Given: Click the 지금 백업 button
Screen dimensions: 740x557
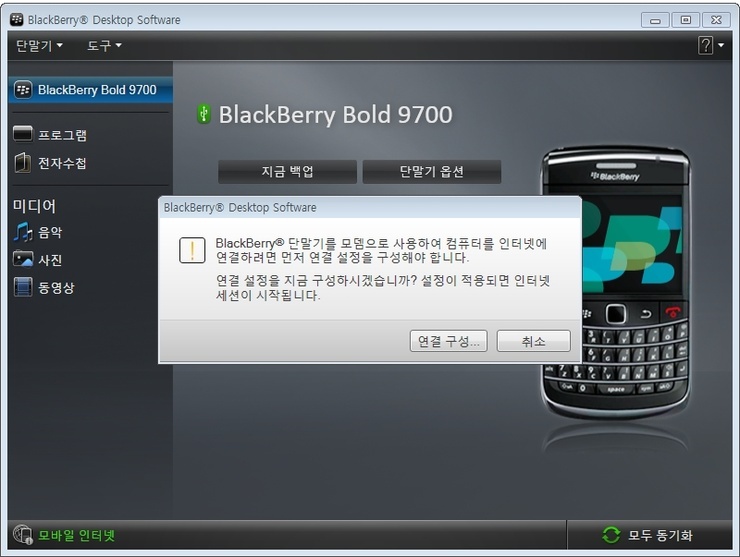Looking at the screenshot, I should tap(287, 171).
